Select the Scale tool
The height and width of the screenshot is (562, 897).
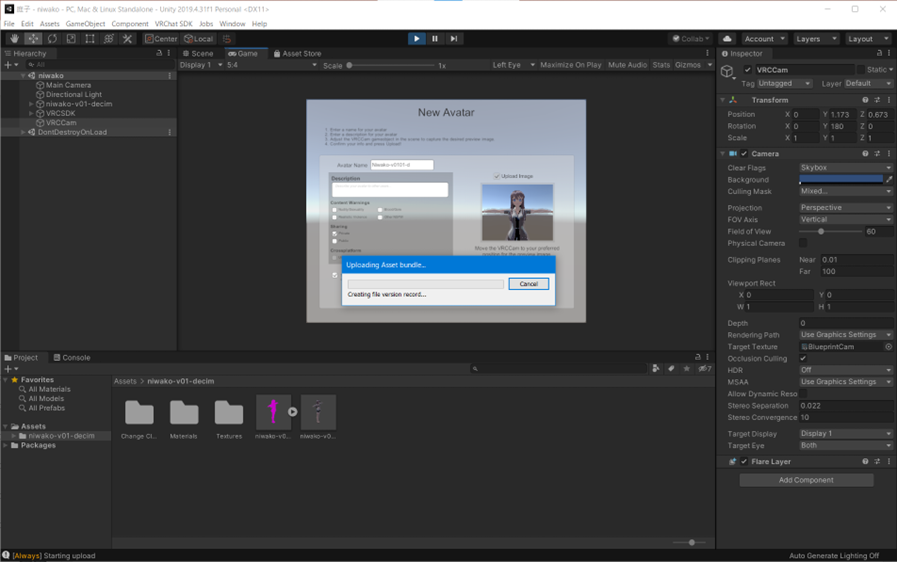(x=71, y=39)
